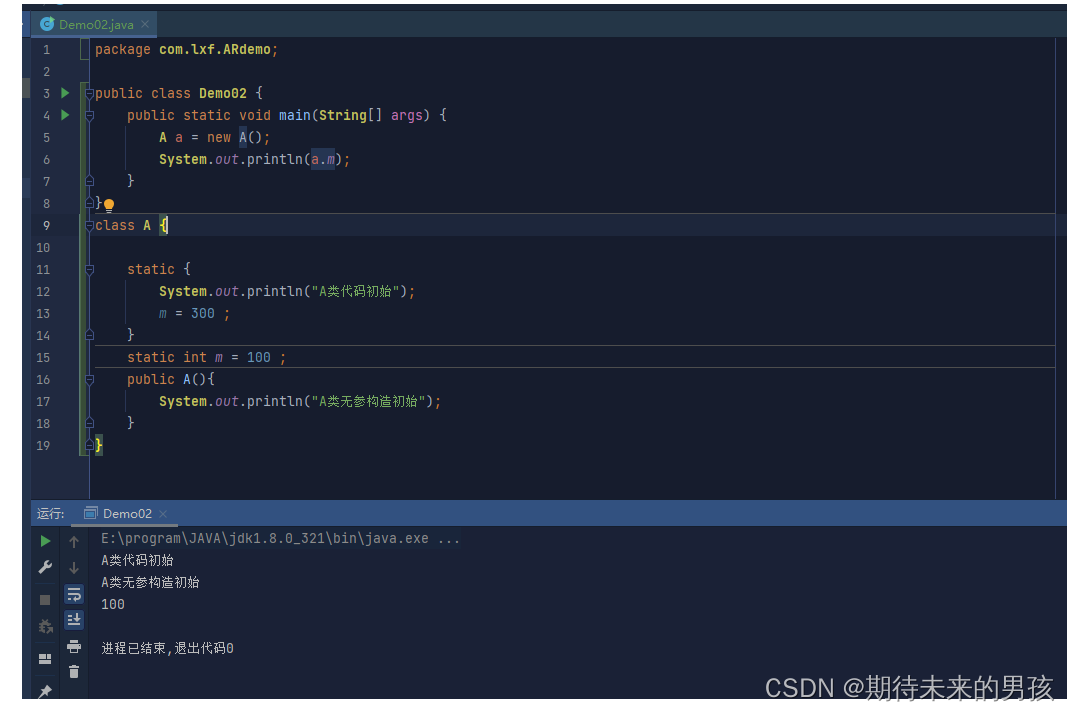Click the restore layout icon in run panel
This screenshot has height=711, width=1070.
45,658
